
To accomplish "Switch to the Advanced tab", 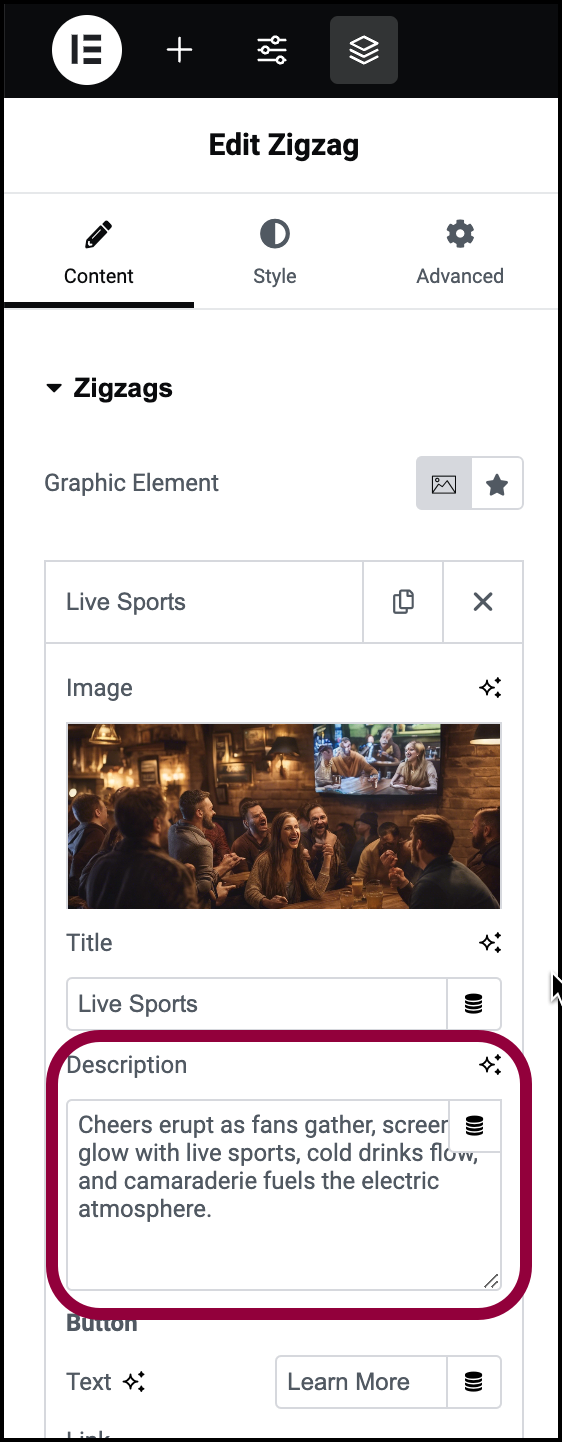I will coord(460,253).
